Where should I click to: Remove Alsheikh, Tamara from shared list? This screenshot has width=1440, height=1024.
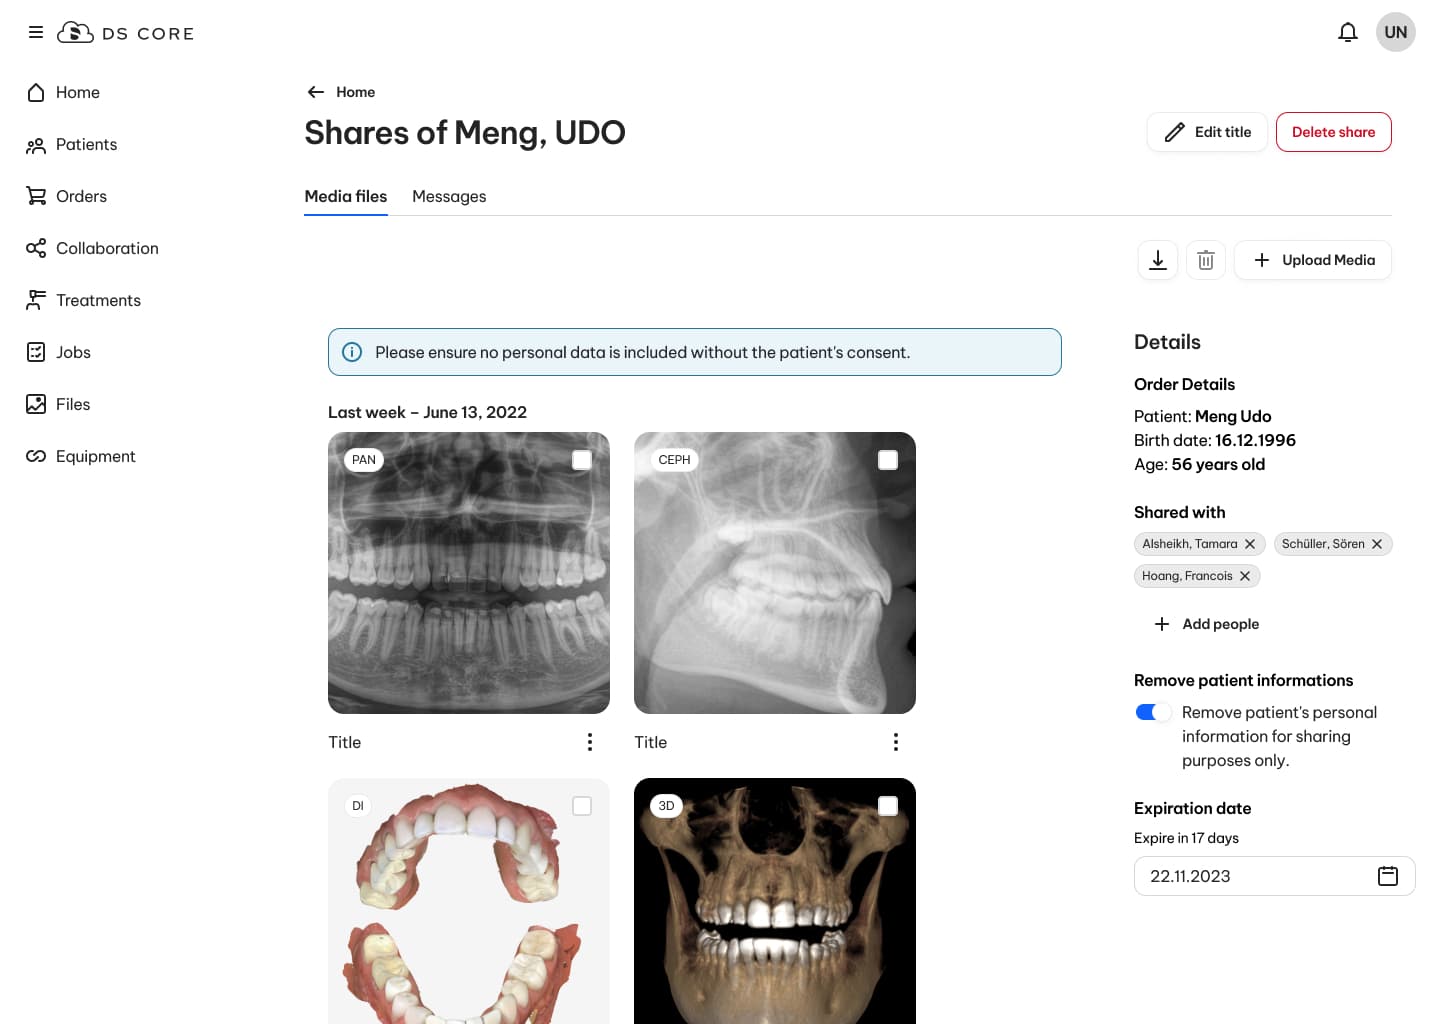[1250, 544]
